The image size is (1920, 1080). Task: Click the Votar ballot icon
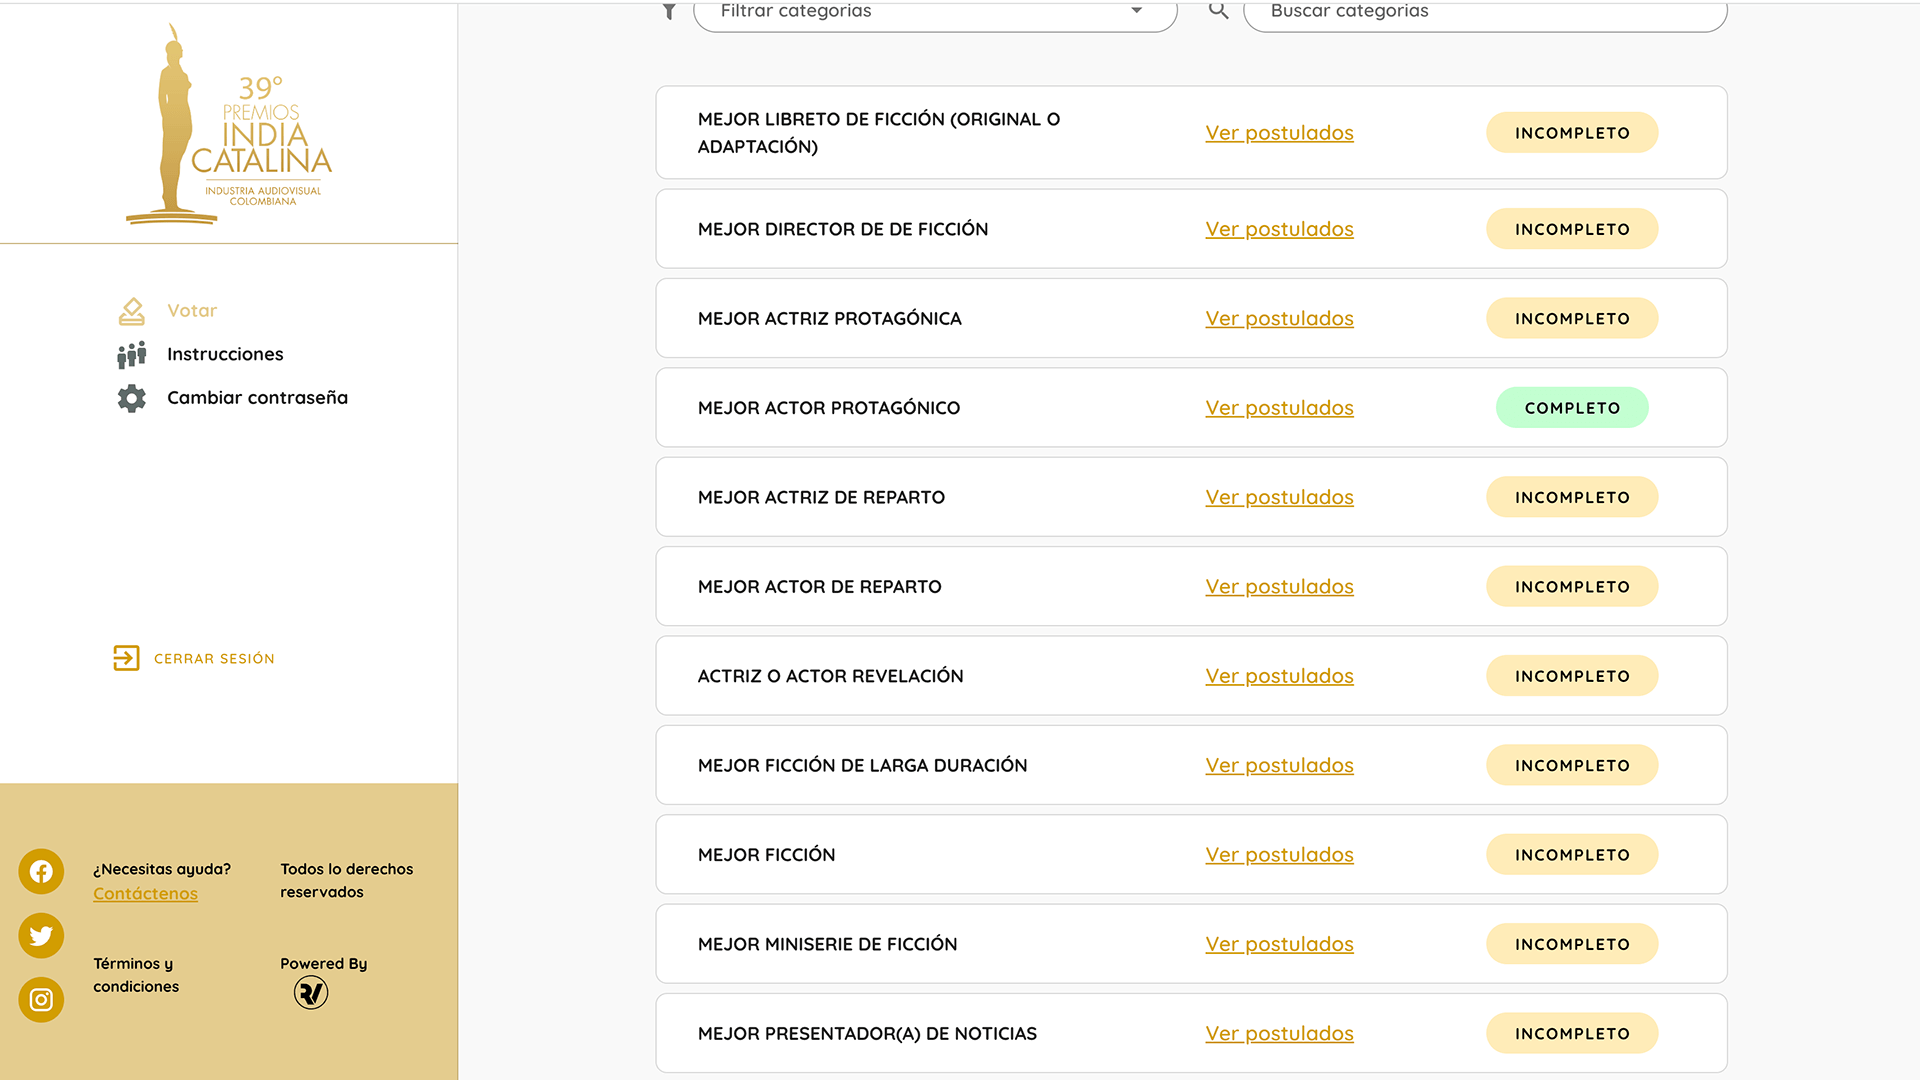coord(131,311)
